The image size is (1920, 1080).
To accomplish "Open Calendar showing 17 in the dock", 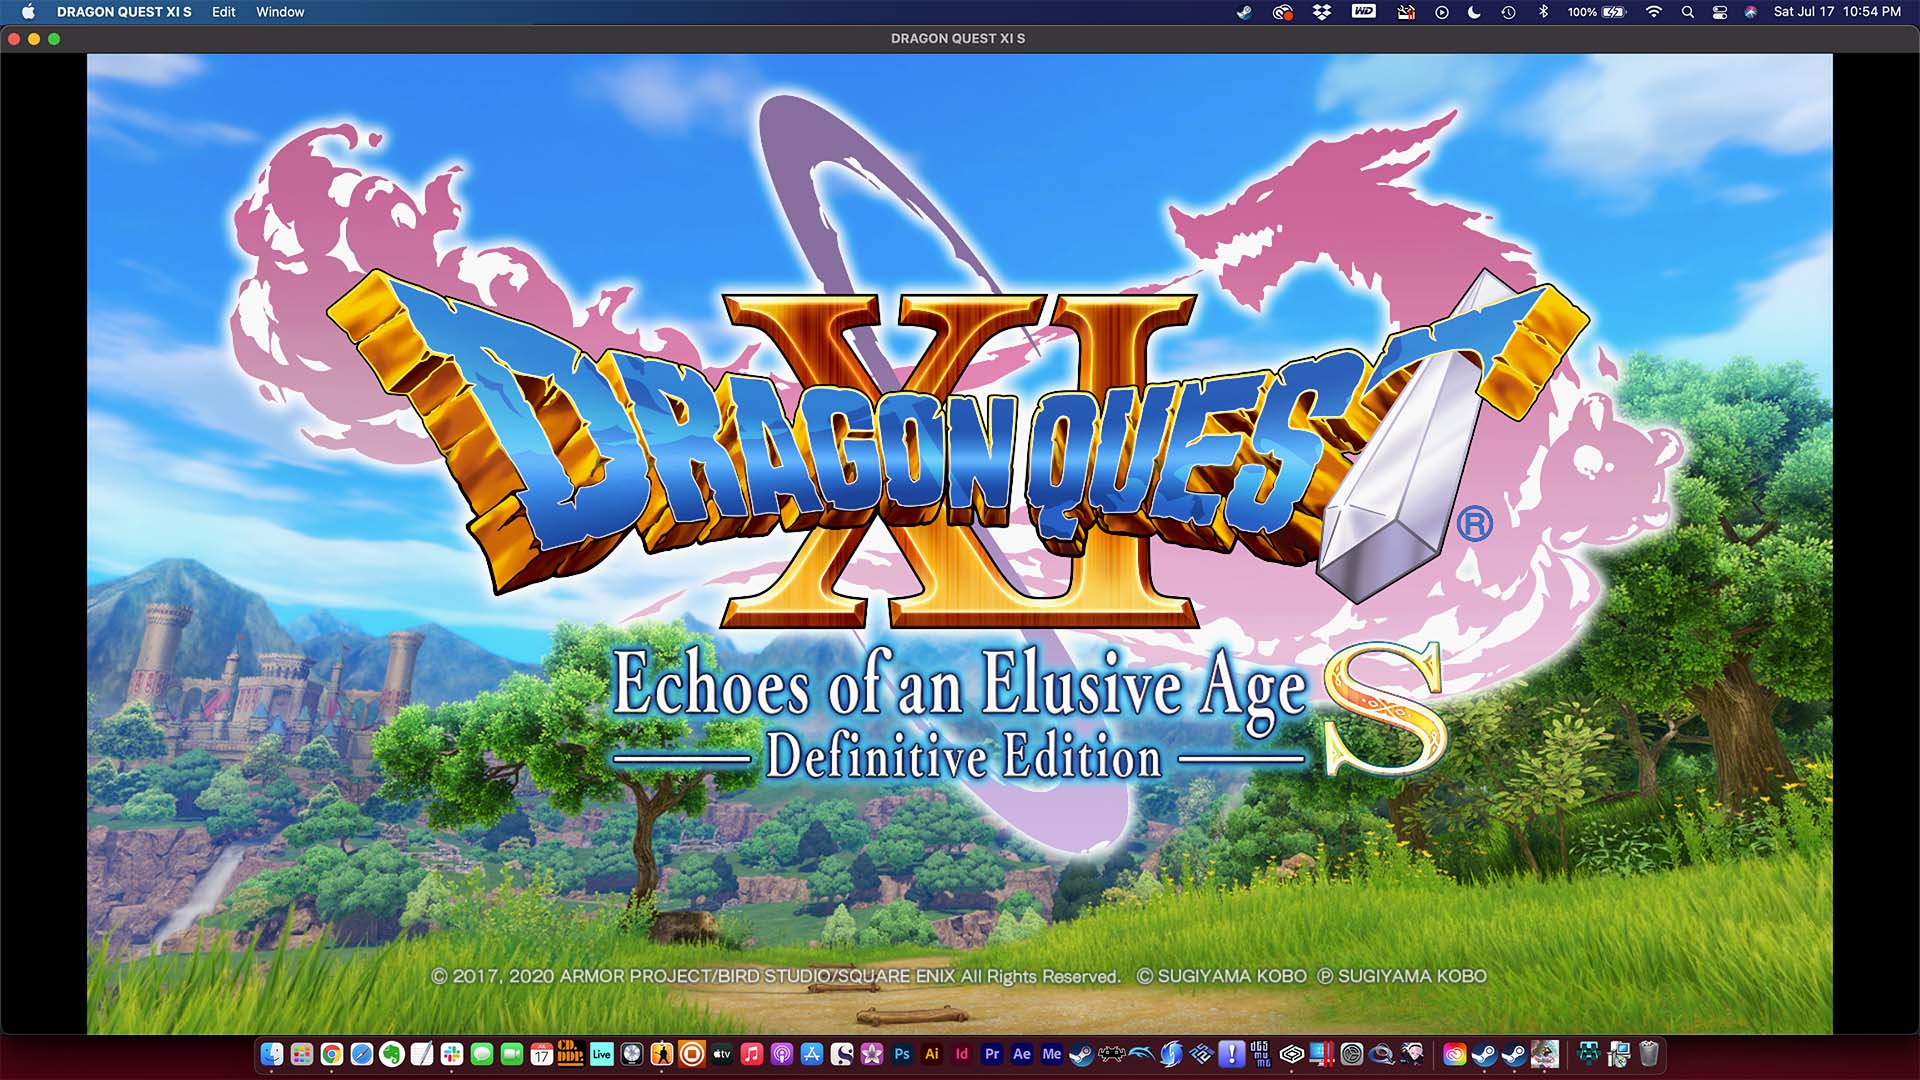I will pos(541,1054).
